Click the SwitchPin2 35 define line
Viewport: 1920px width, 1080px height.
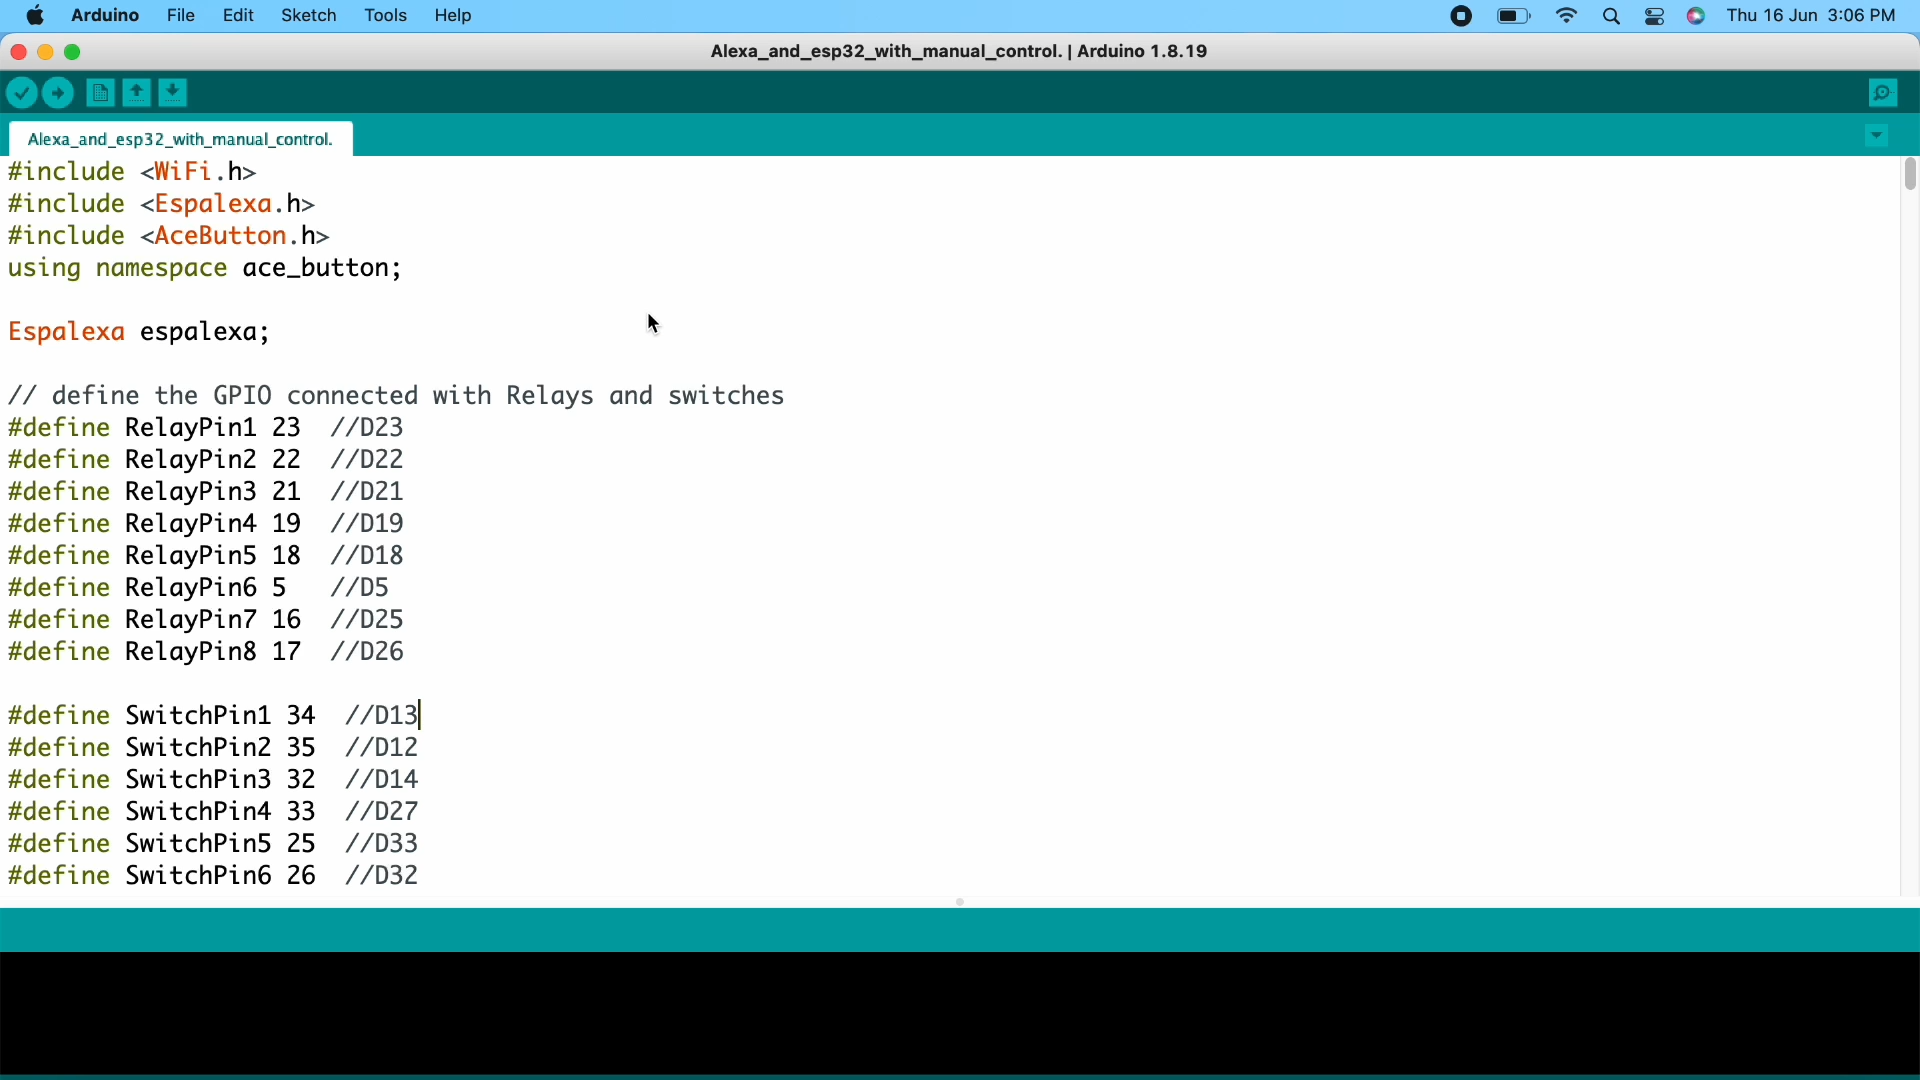214,749
